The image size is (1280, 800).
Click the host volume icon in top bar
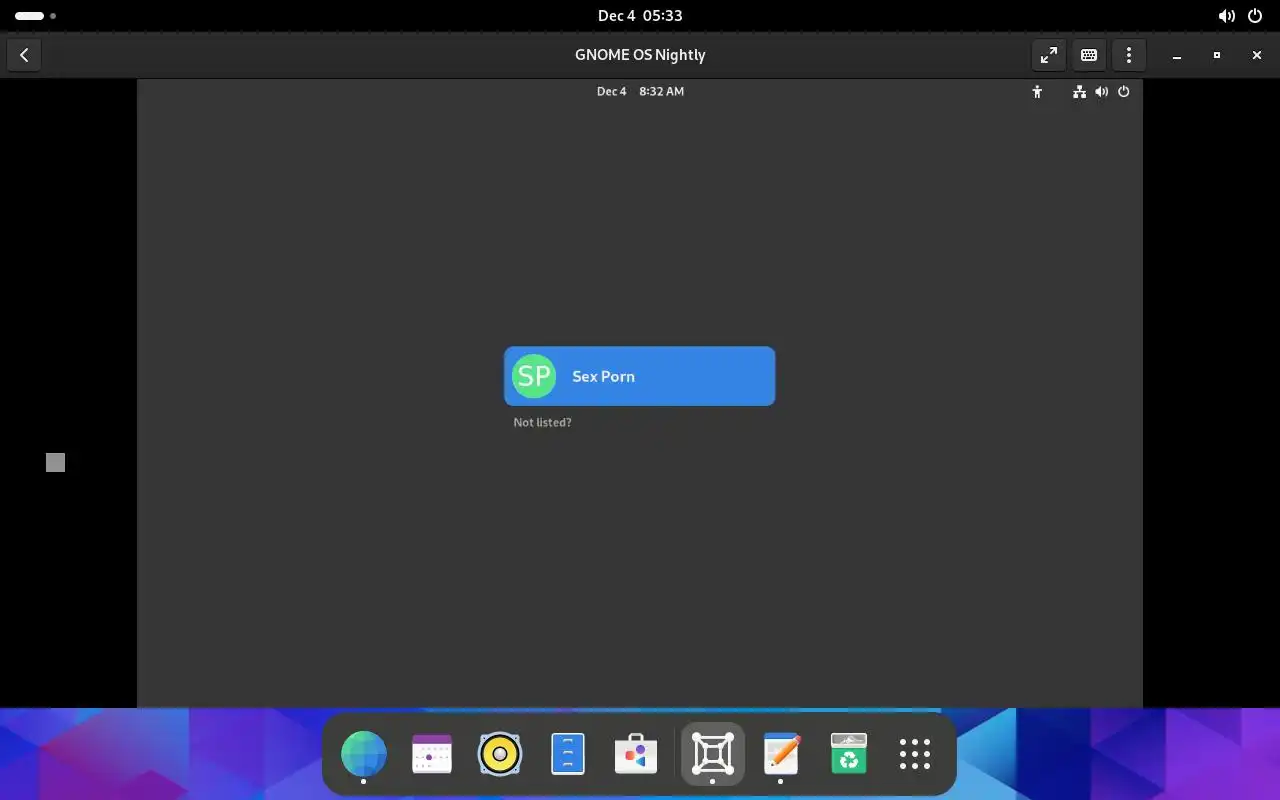click(x=1226, y=16)
